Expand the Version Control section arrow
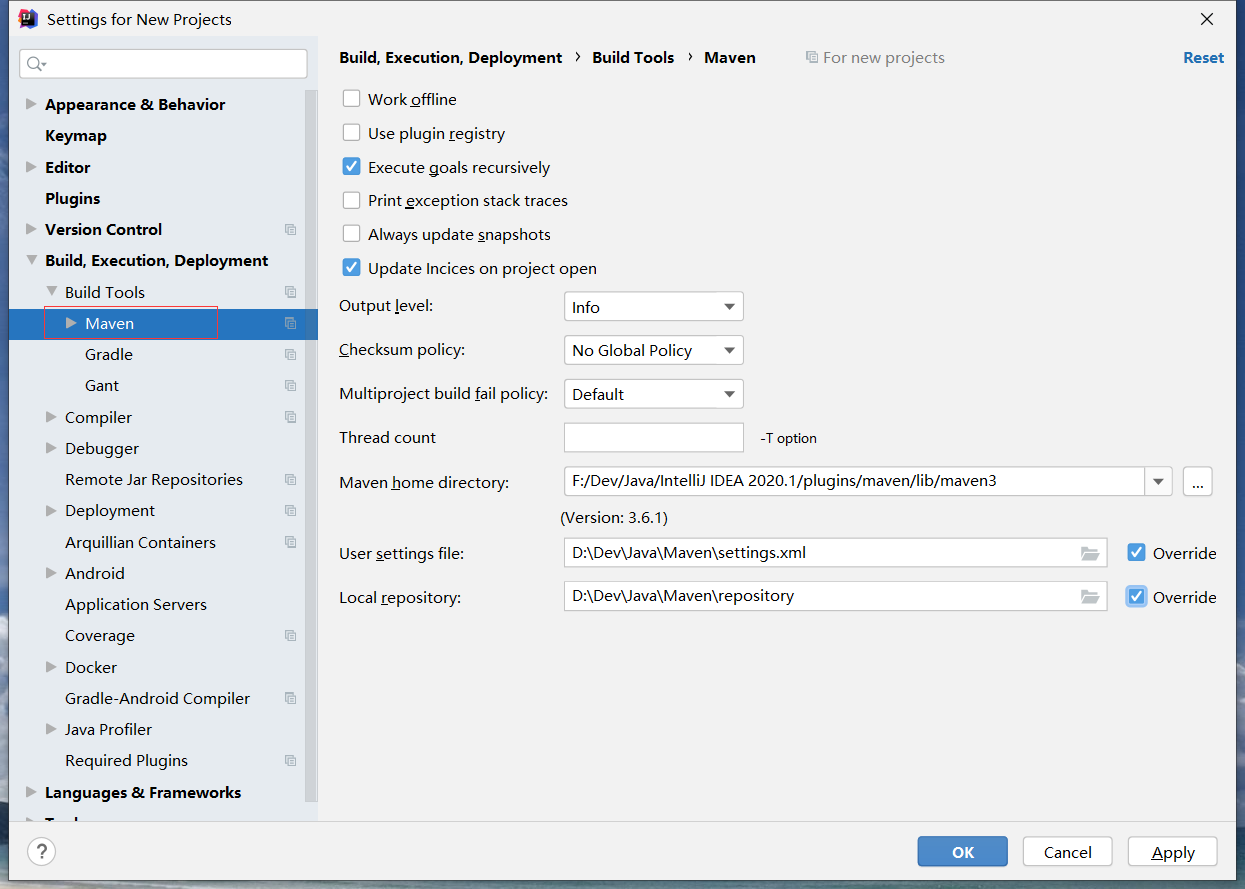Image resolution: width=1245 pixels, height=889 pixels. pos(31,229)
